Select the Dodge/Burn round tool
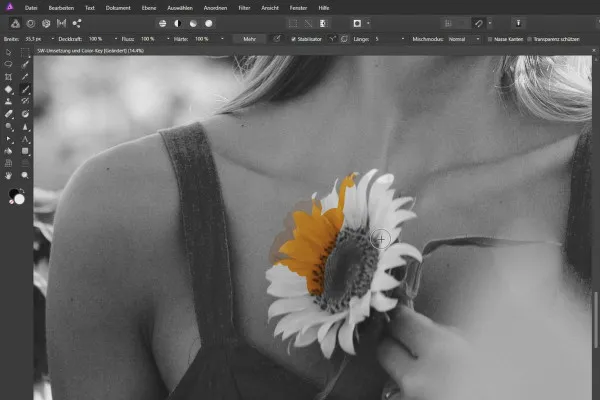The height and width of the screenshot is (400, 600). [x=8, y=126]
